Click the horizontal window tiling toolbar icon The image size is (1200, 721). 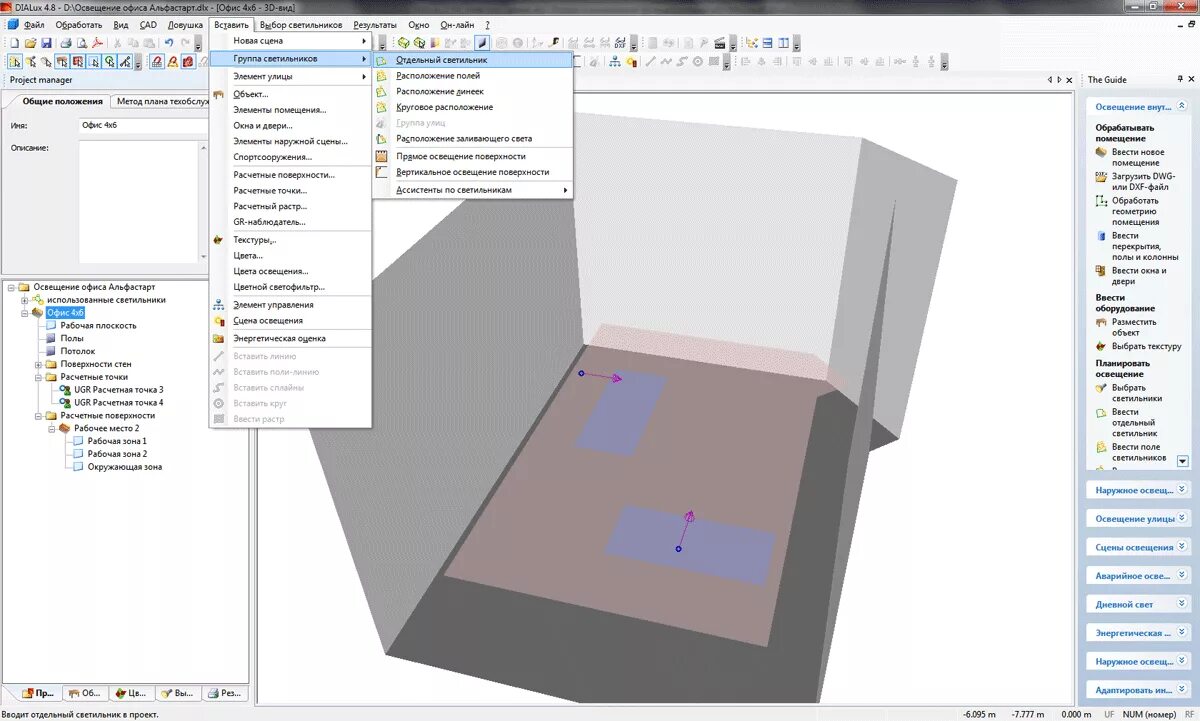[x=767, y=43]
